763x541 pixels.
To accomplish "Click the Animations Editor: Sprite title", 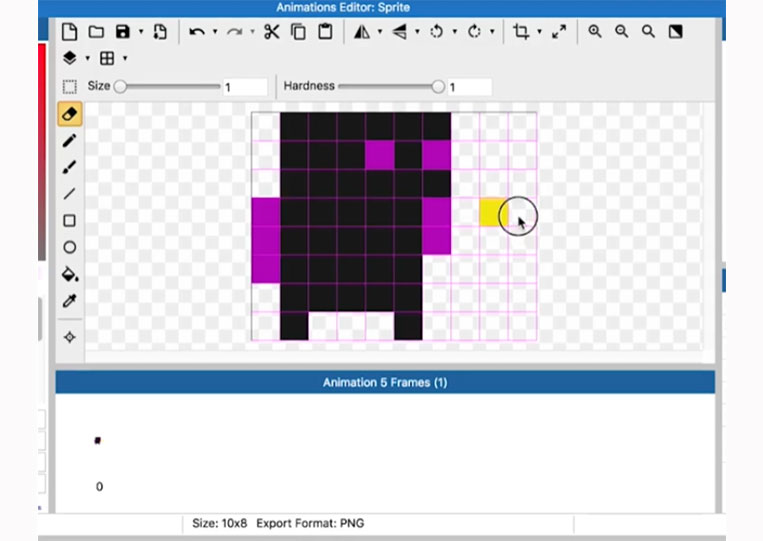I will (x=343, y=7).
